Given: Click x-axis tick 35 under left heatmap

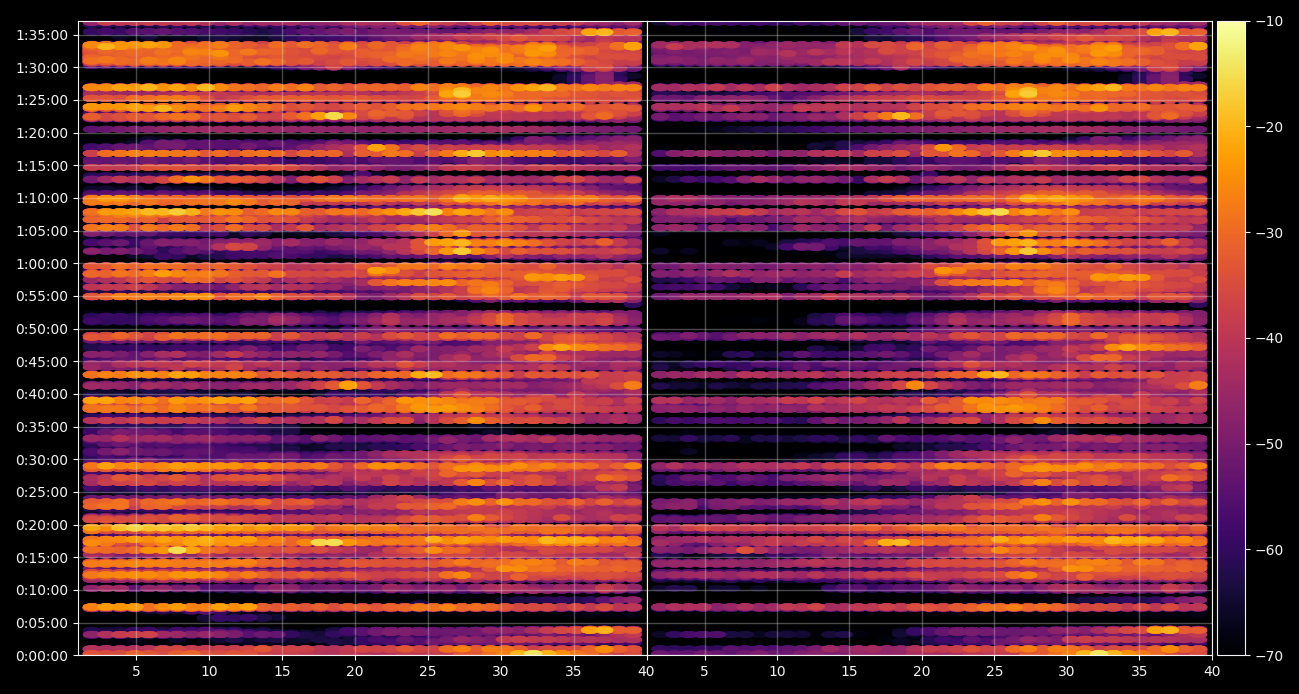Looking at the screenshot, I should point(574,672).
